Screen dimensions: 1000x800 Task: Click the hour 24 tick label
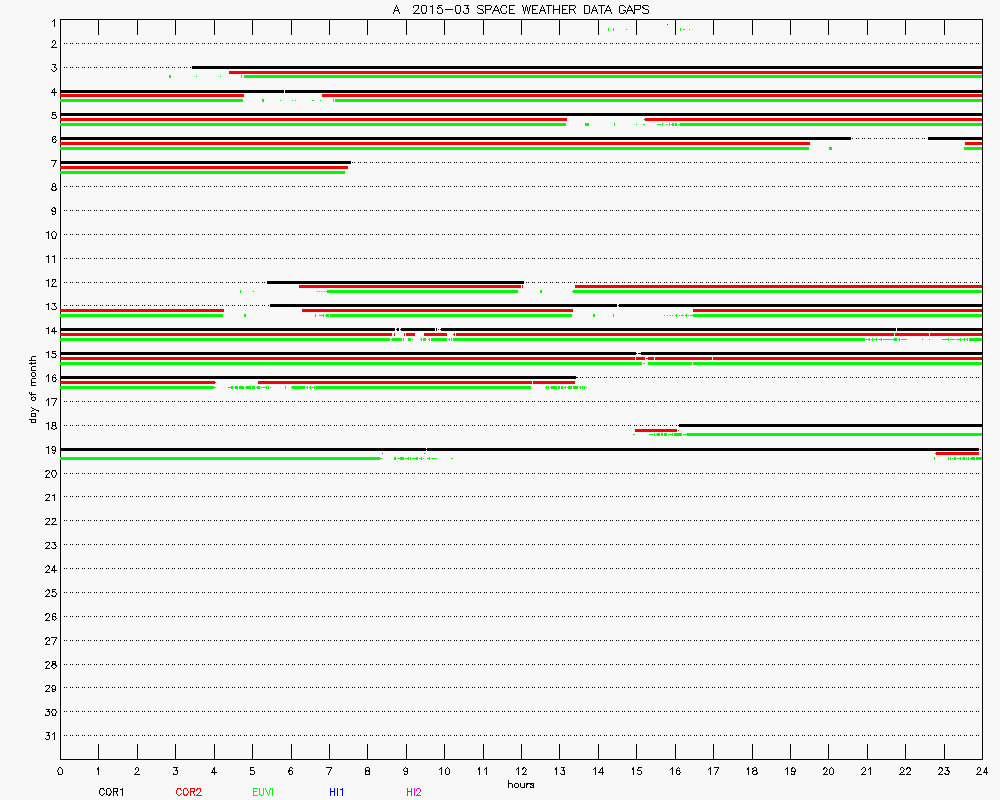pyautogui.click(x=981, y=771)
